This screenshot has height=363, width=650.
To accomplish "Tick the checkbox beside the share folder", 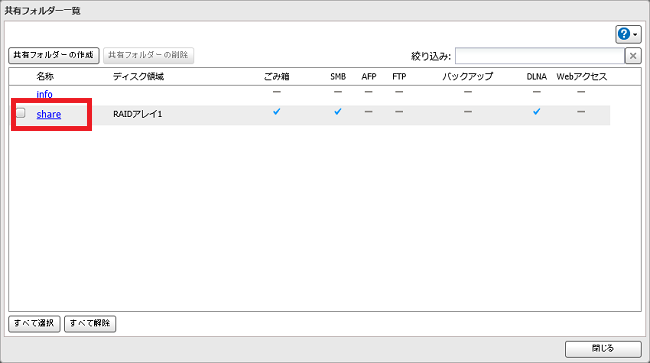I will (21, 113).
